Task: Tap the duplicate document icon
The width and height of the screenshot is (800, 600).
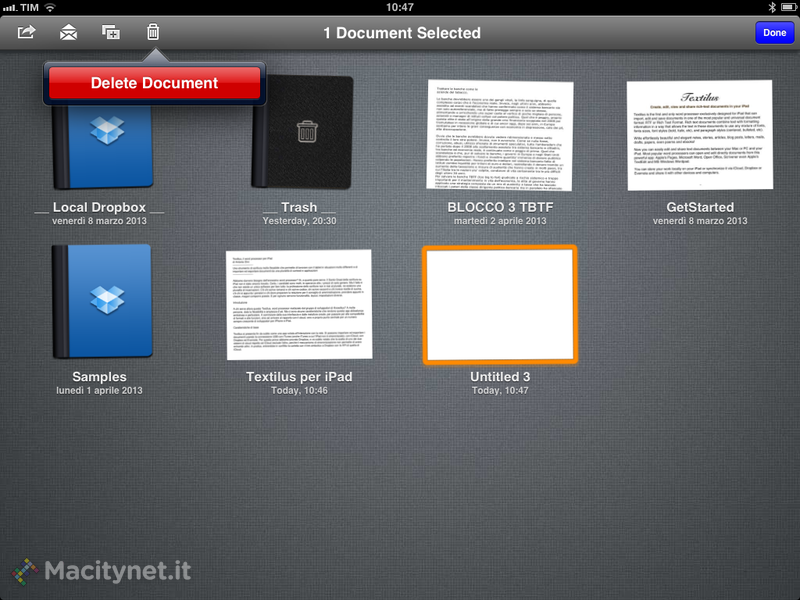Action: [x=111, y=33]
